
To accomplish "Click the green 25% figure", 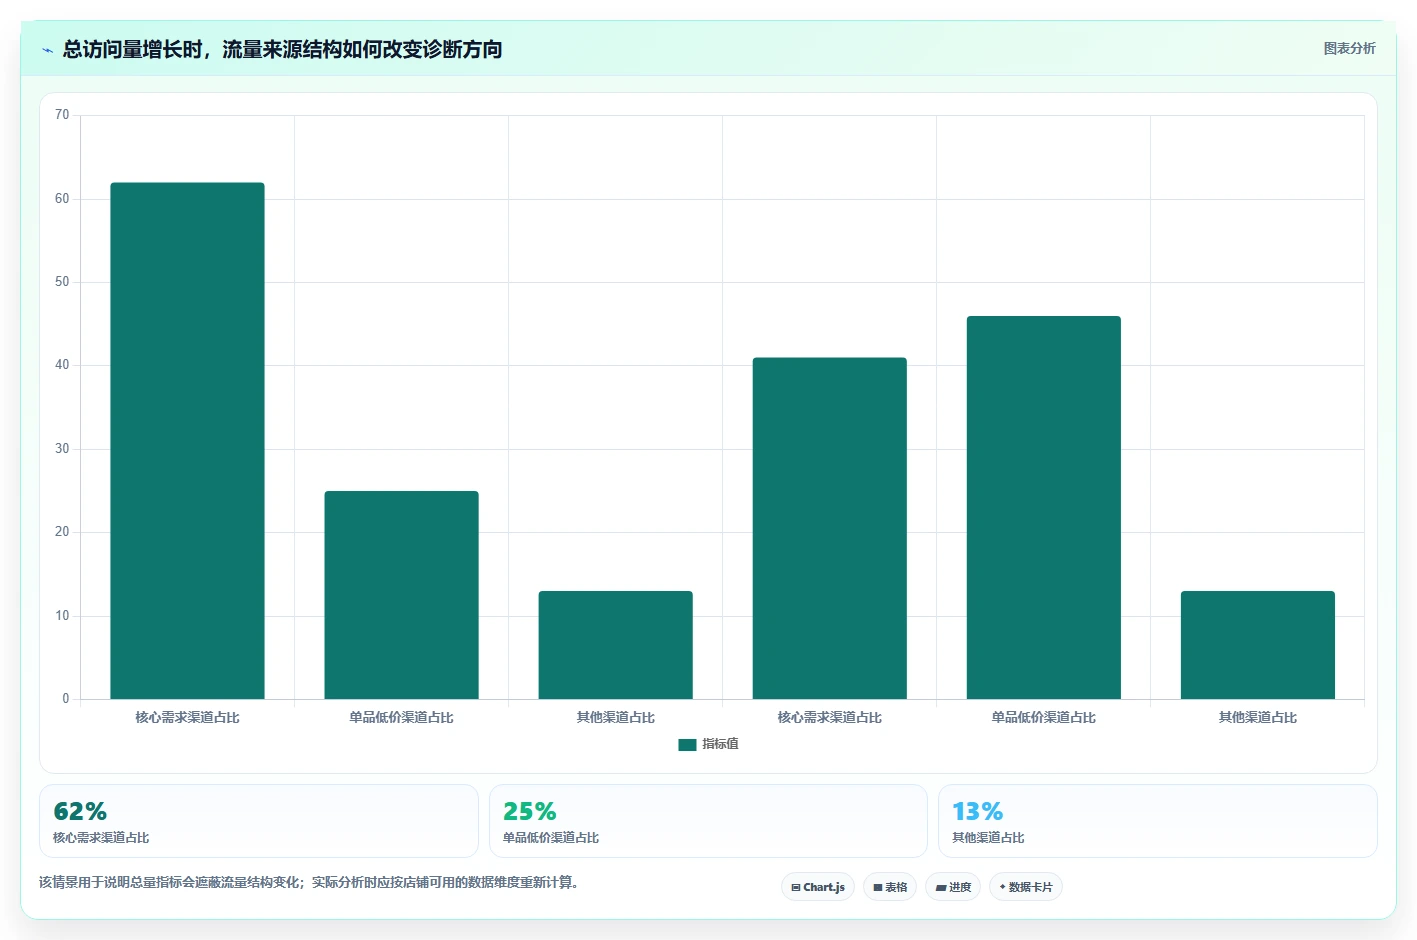I will click(x=529, y=811).
